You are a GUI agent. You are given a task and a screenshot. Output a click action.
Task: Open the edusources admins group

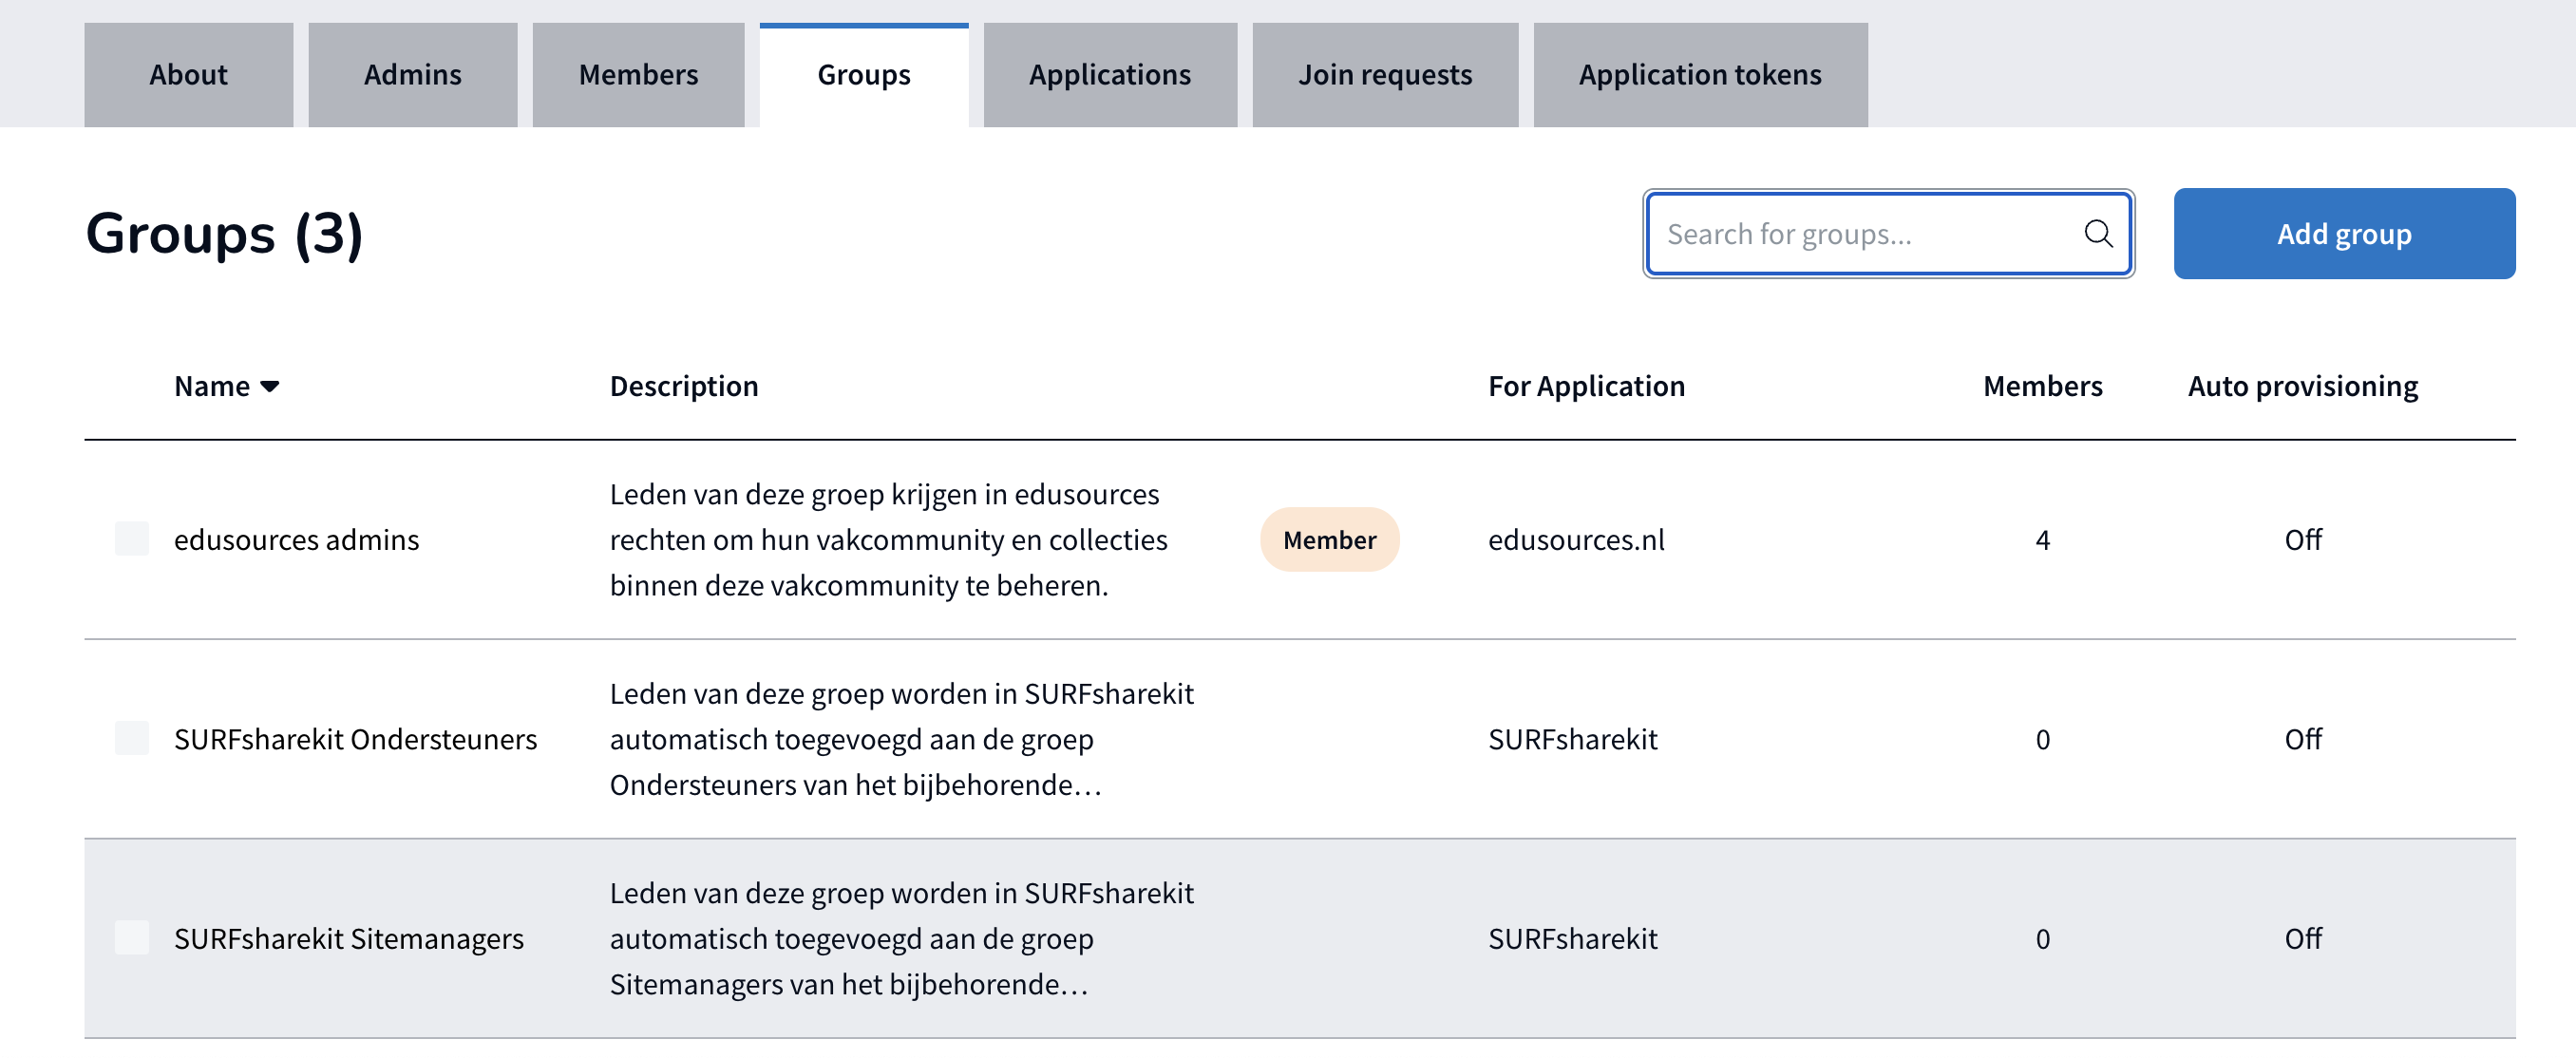click(297, 540)
